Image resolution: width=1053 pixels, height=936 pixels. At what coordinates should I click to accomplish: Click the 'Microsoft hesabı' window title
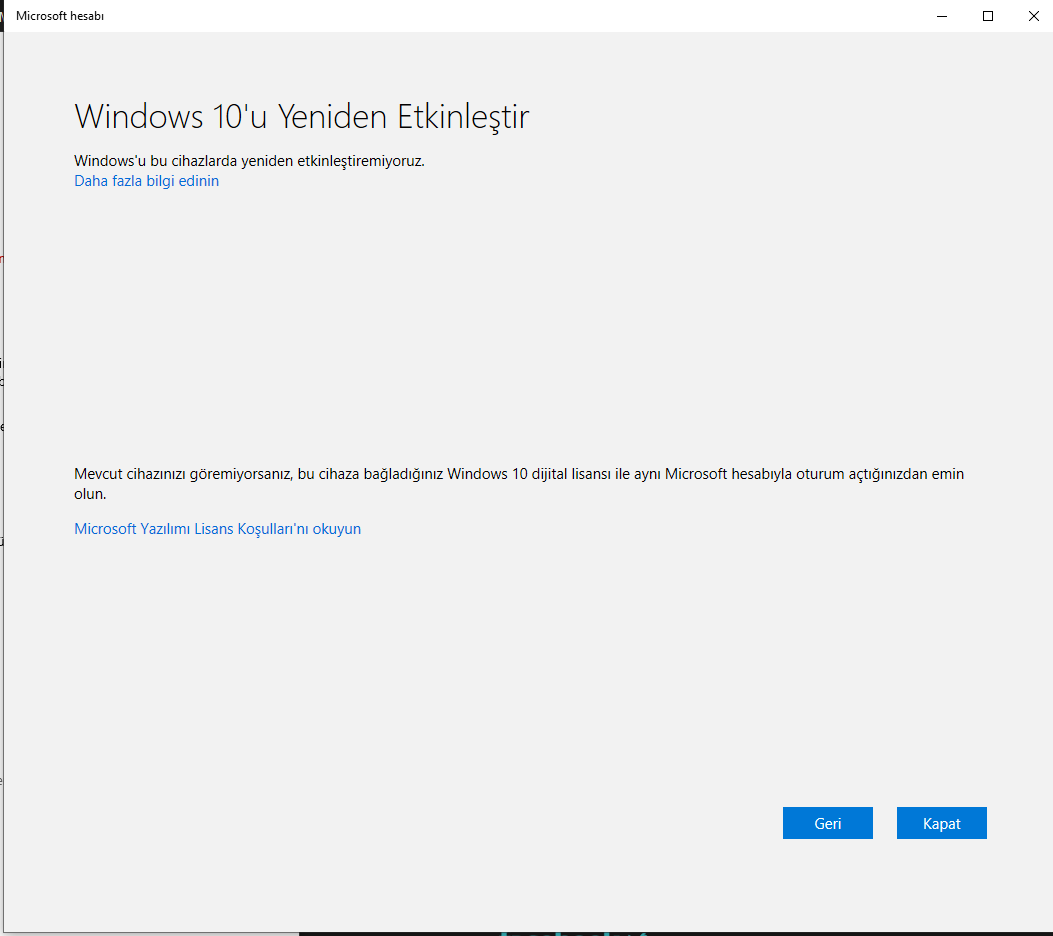tap(60, 15)
